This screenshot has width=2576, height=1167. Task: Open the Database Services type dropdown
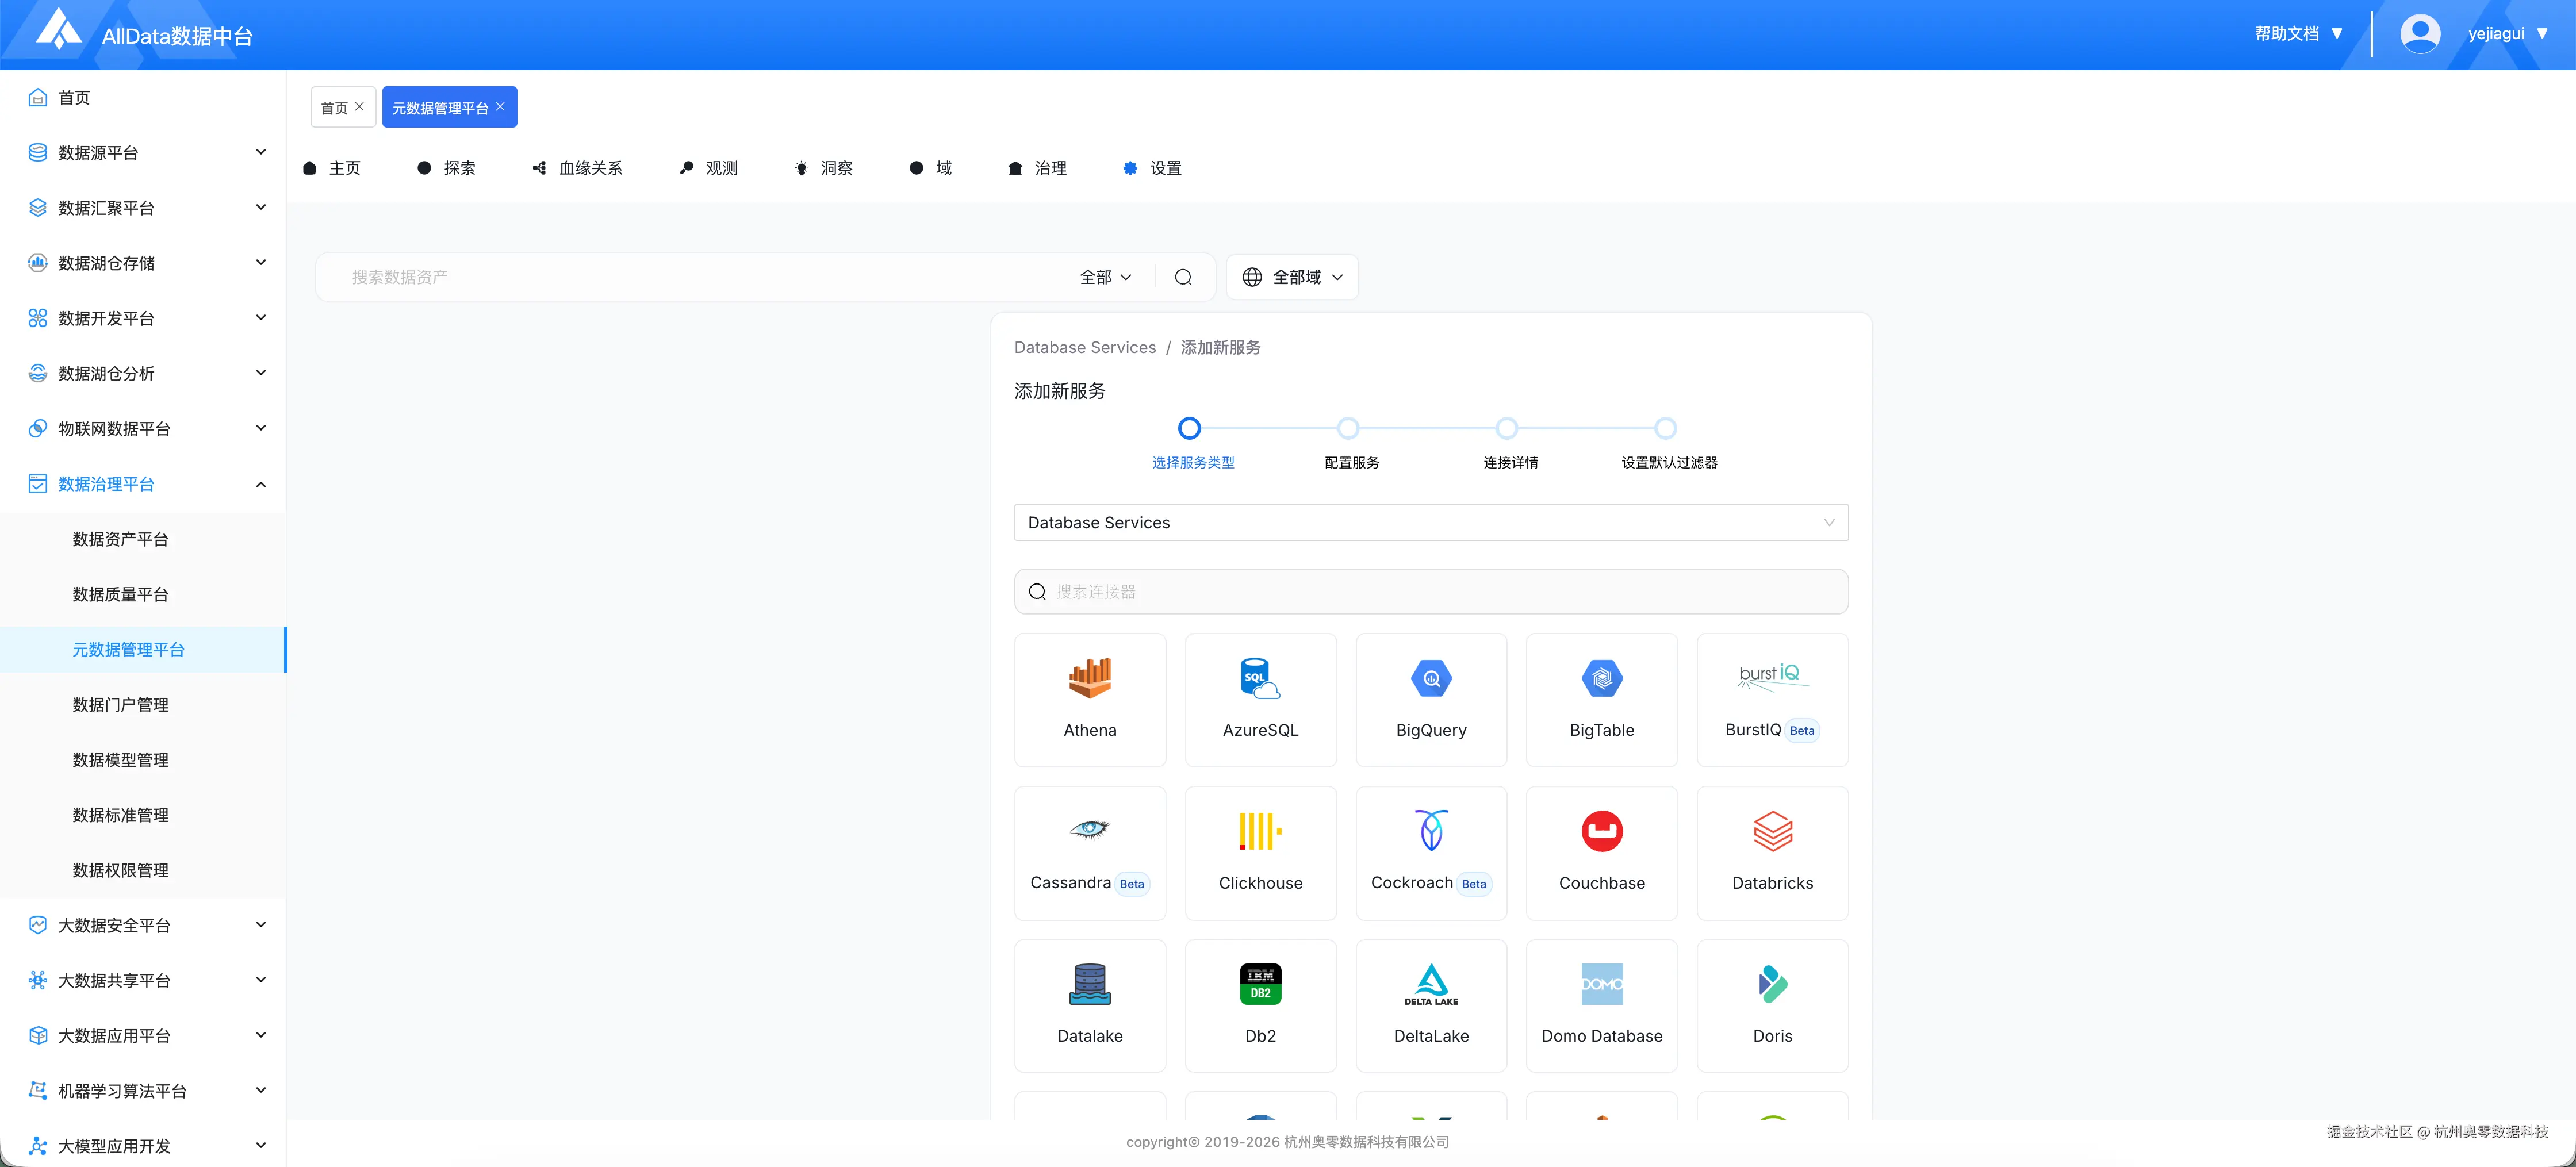tap(1430, 523)
